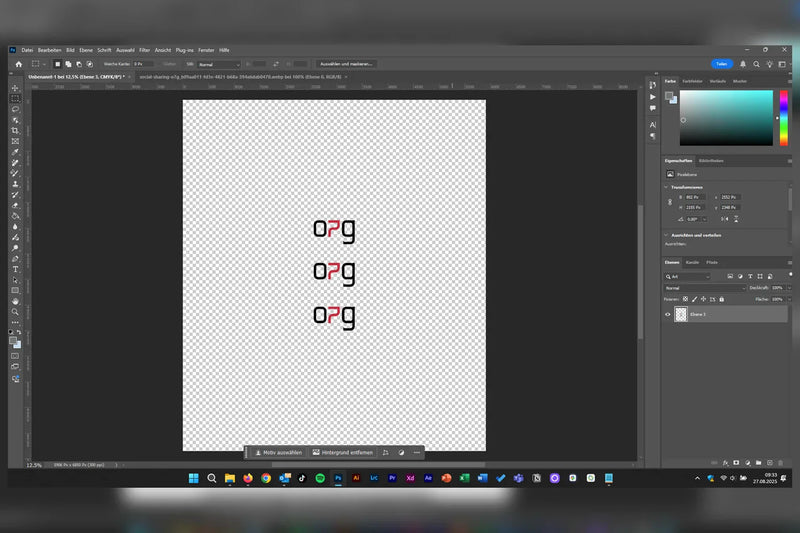This screenshot has width=800, height=533.
Task: Hide the Ebene 1 layer visibility
Action: point(668,314)
